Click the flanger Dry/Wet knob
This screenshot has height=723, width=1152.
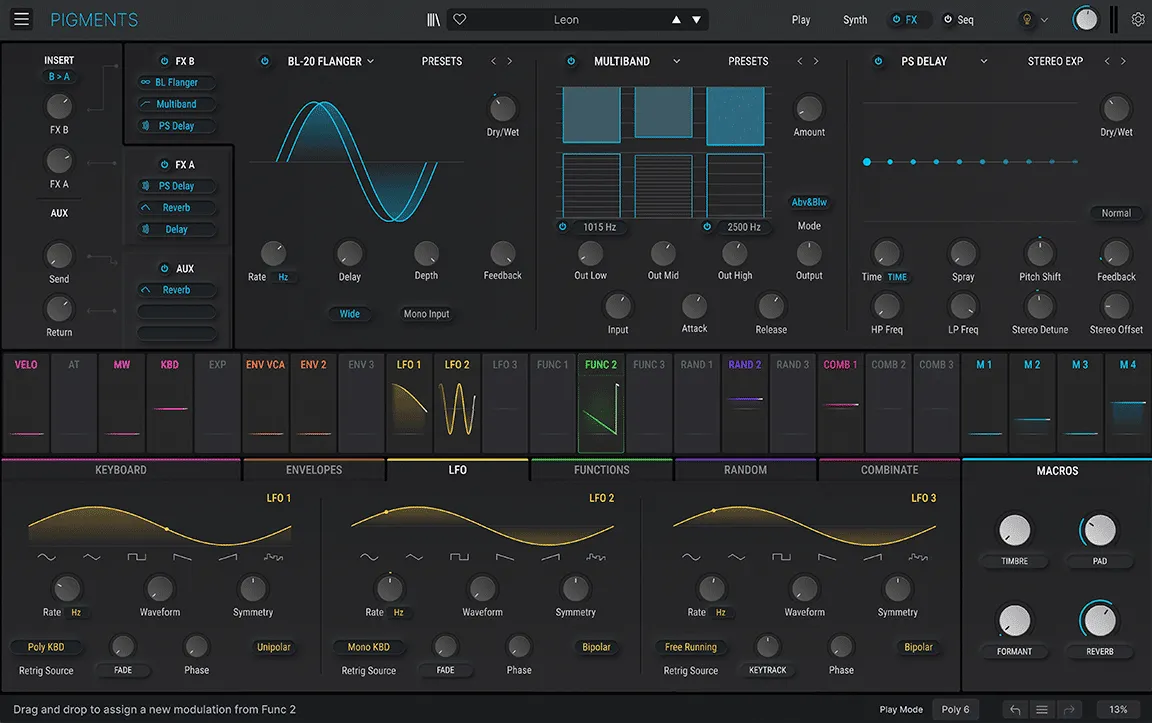503,109
